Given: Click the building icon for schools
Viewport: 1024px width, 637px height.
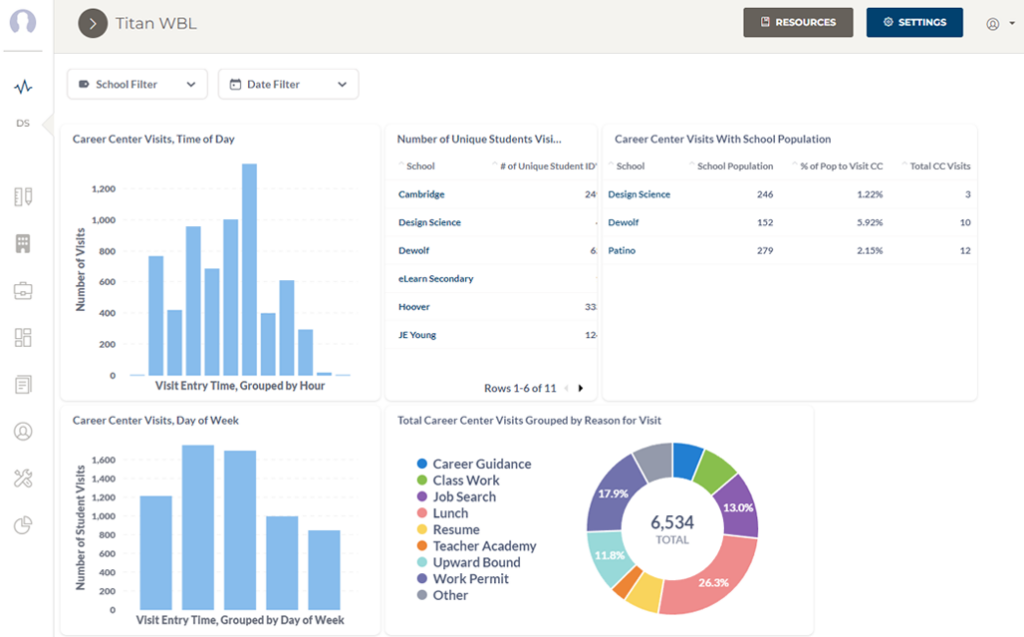Looking at the screenshot, I should 23,243.
